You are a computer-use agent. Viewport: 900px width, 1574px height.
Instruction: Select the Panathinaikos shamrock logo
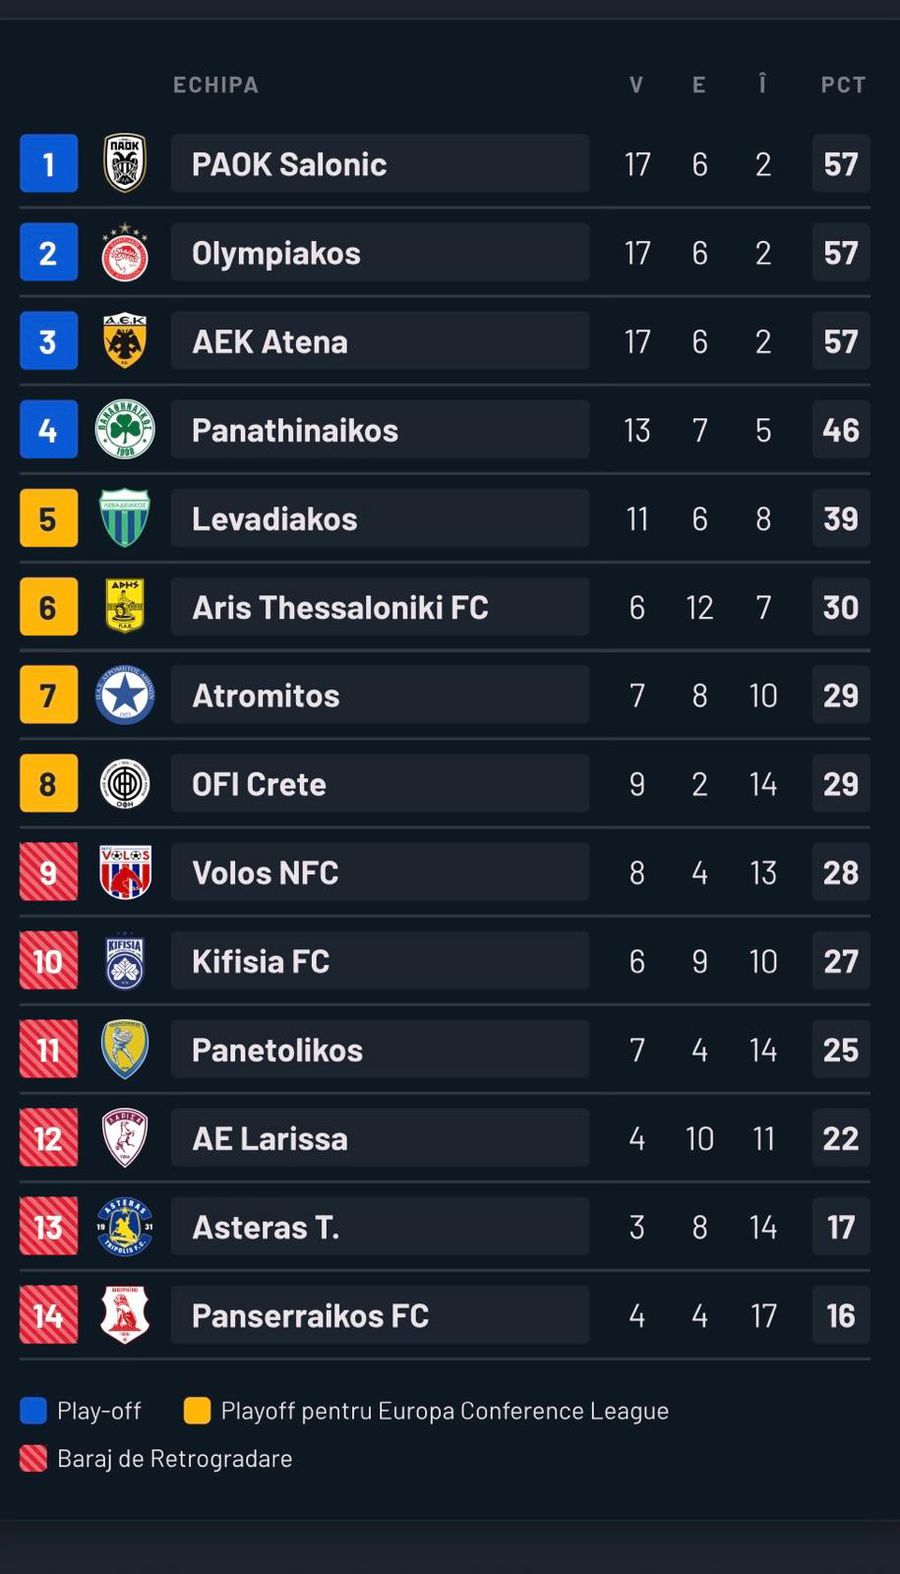125,430
